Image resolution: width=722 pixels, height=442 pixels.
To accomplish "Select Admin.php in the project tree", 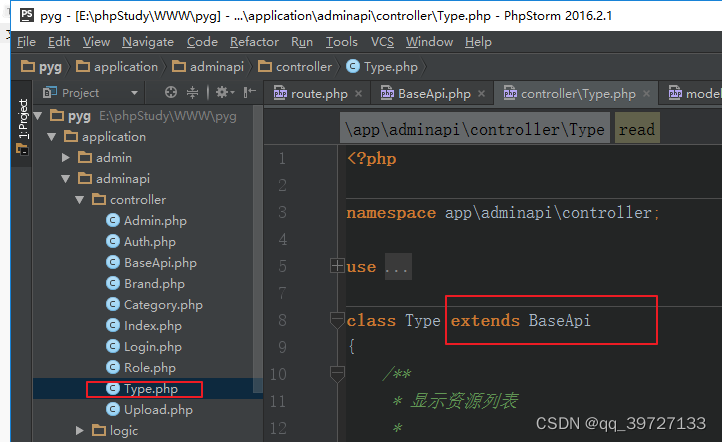I will 155,221.
